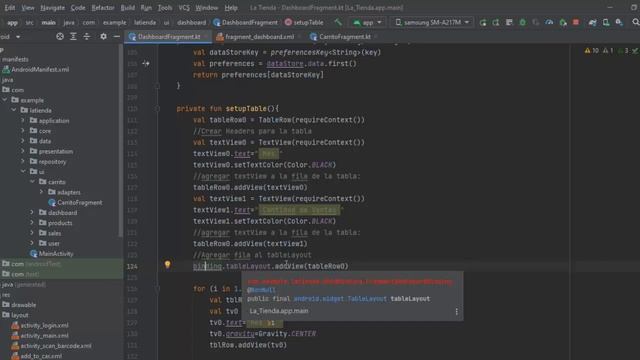Click the @NonNull annotation link in popup
Screen dimensions: 640x360
tap(261, 290)
